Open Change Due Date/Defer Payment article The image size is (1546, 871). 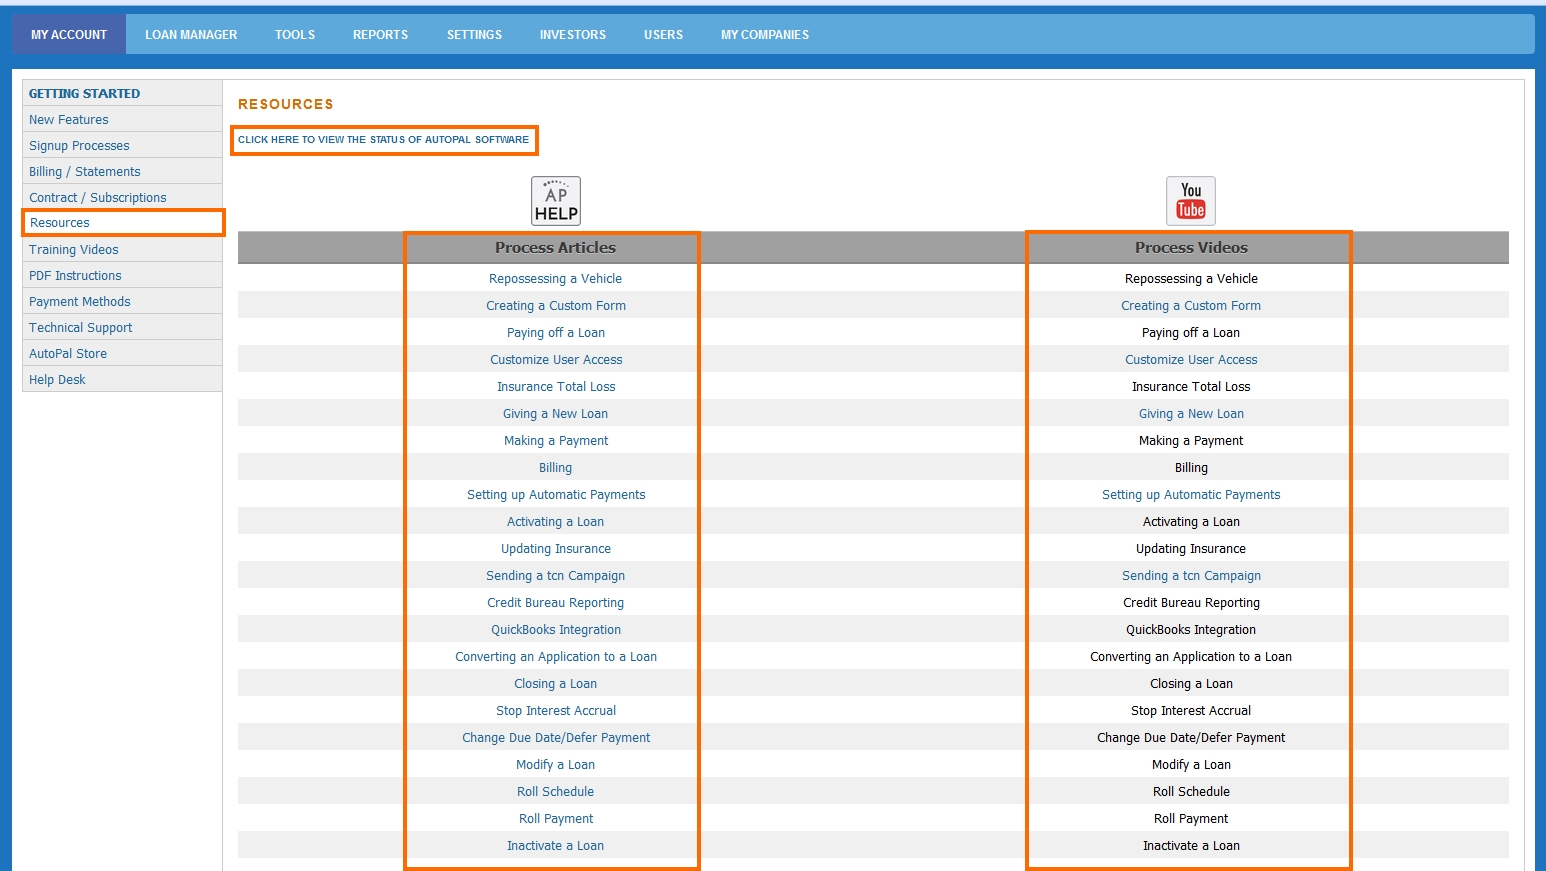coord(556,738)
